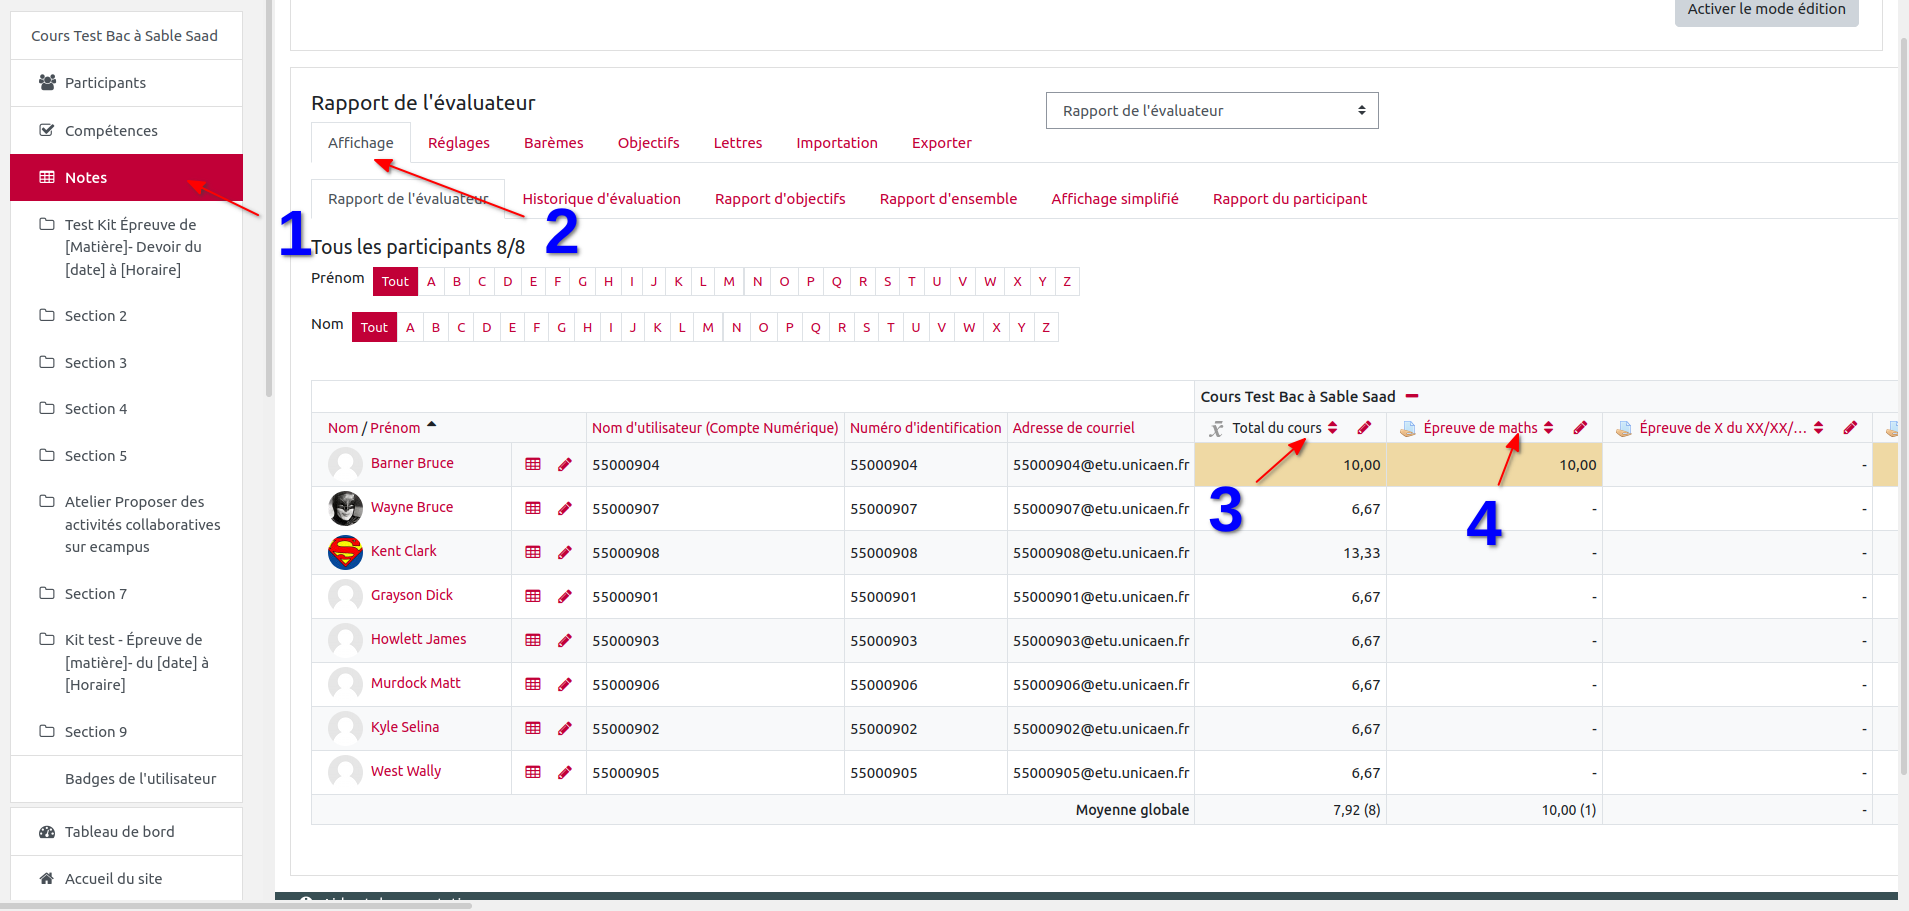Open Section 4 in the course sidebar

(96, 409)
